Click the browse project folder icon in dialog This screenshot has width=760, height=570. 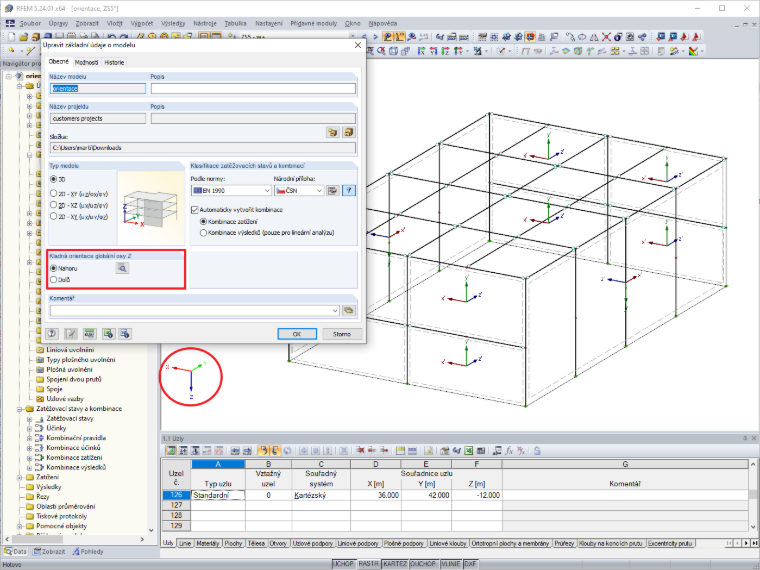(x=332, y=132)
